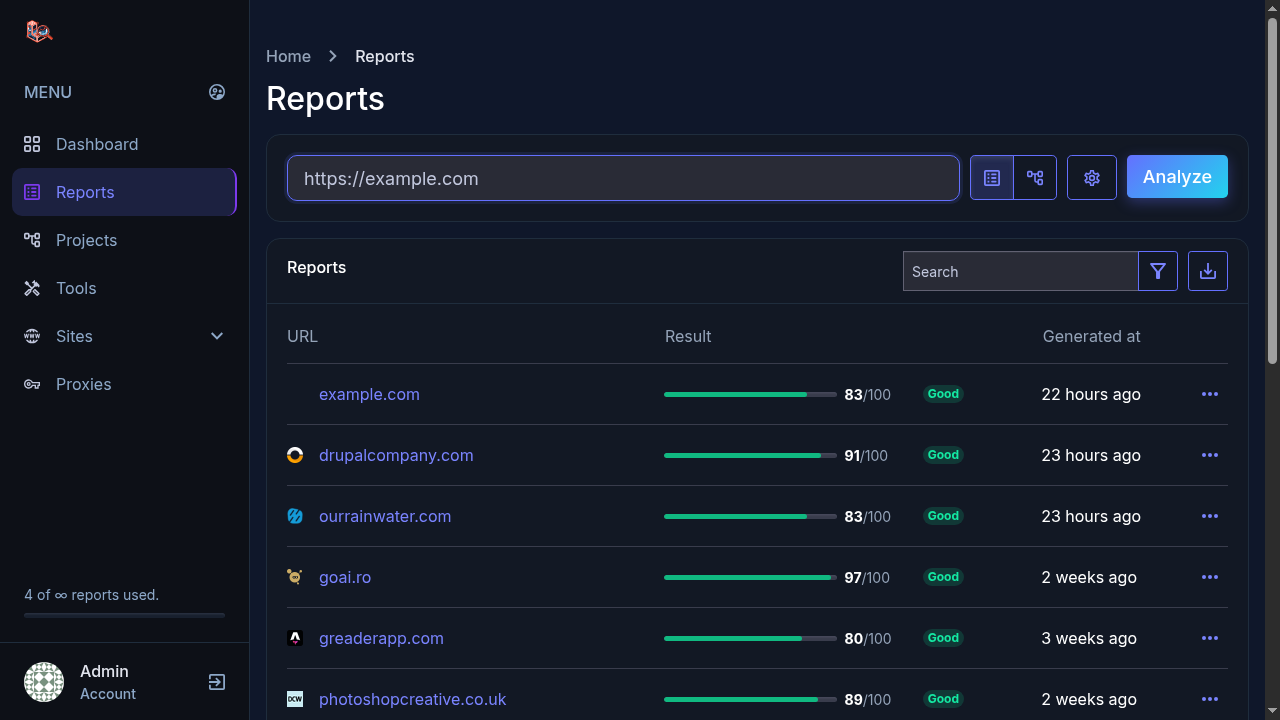Open more options for photoshopcreative.co.uk row

[x=1210, y=699]
